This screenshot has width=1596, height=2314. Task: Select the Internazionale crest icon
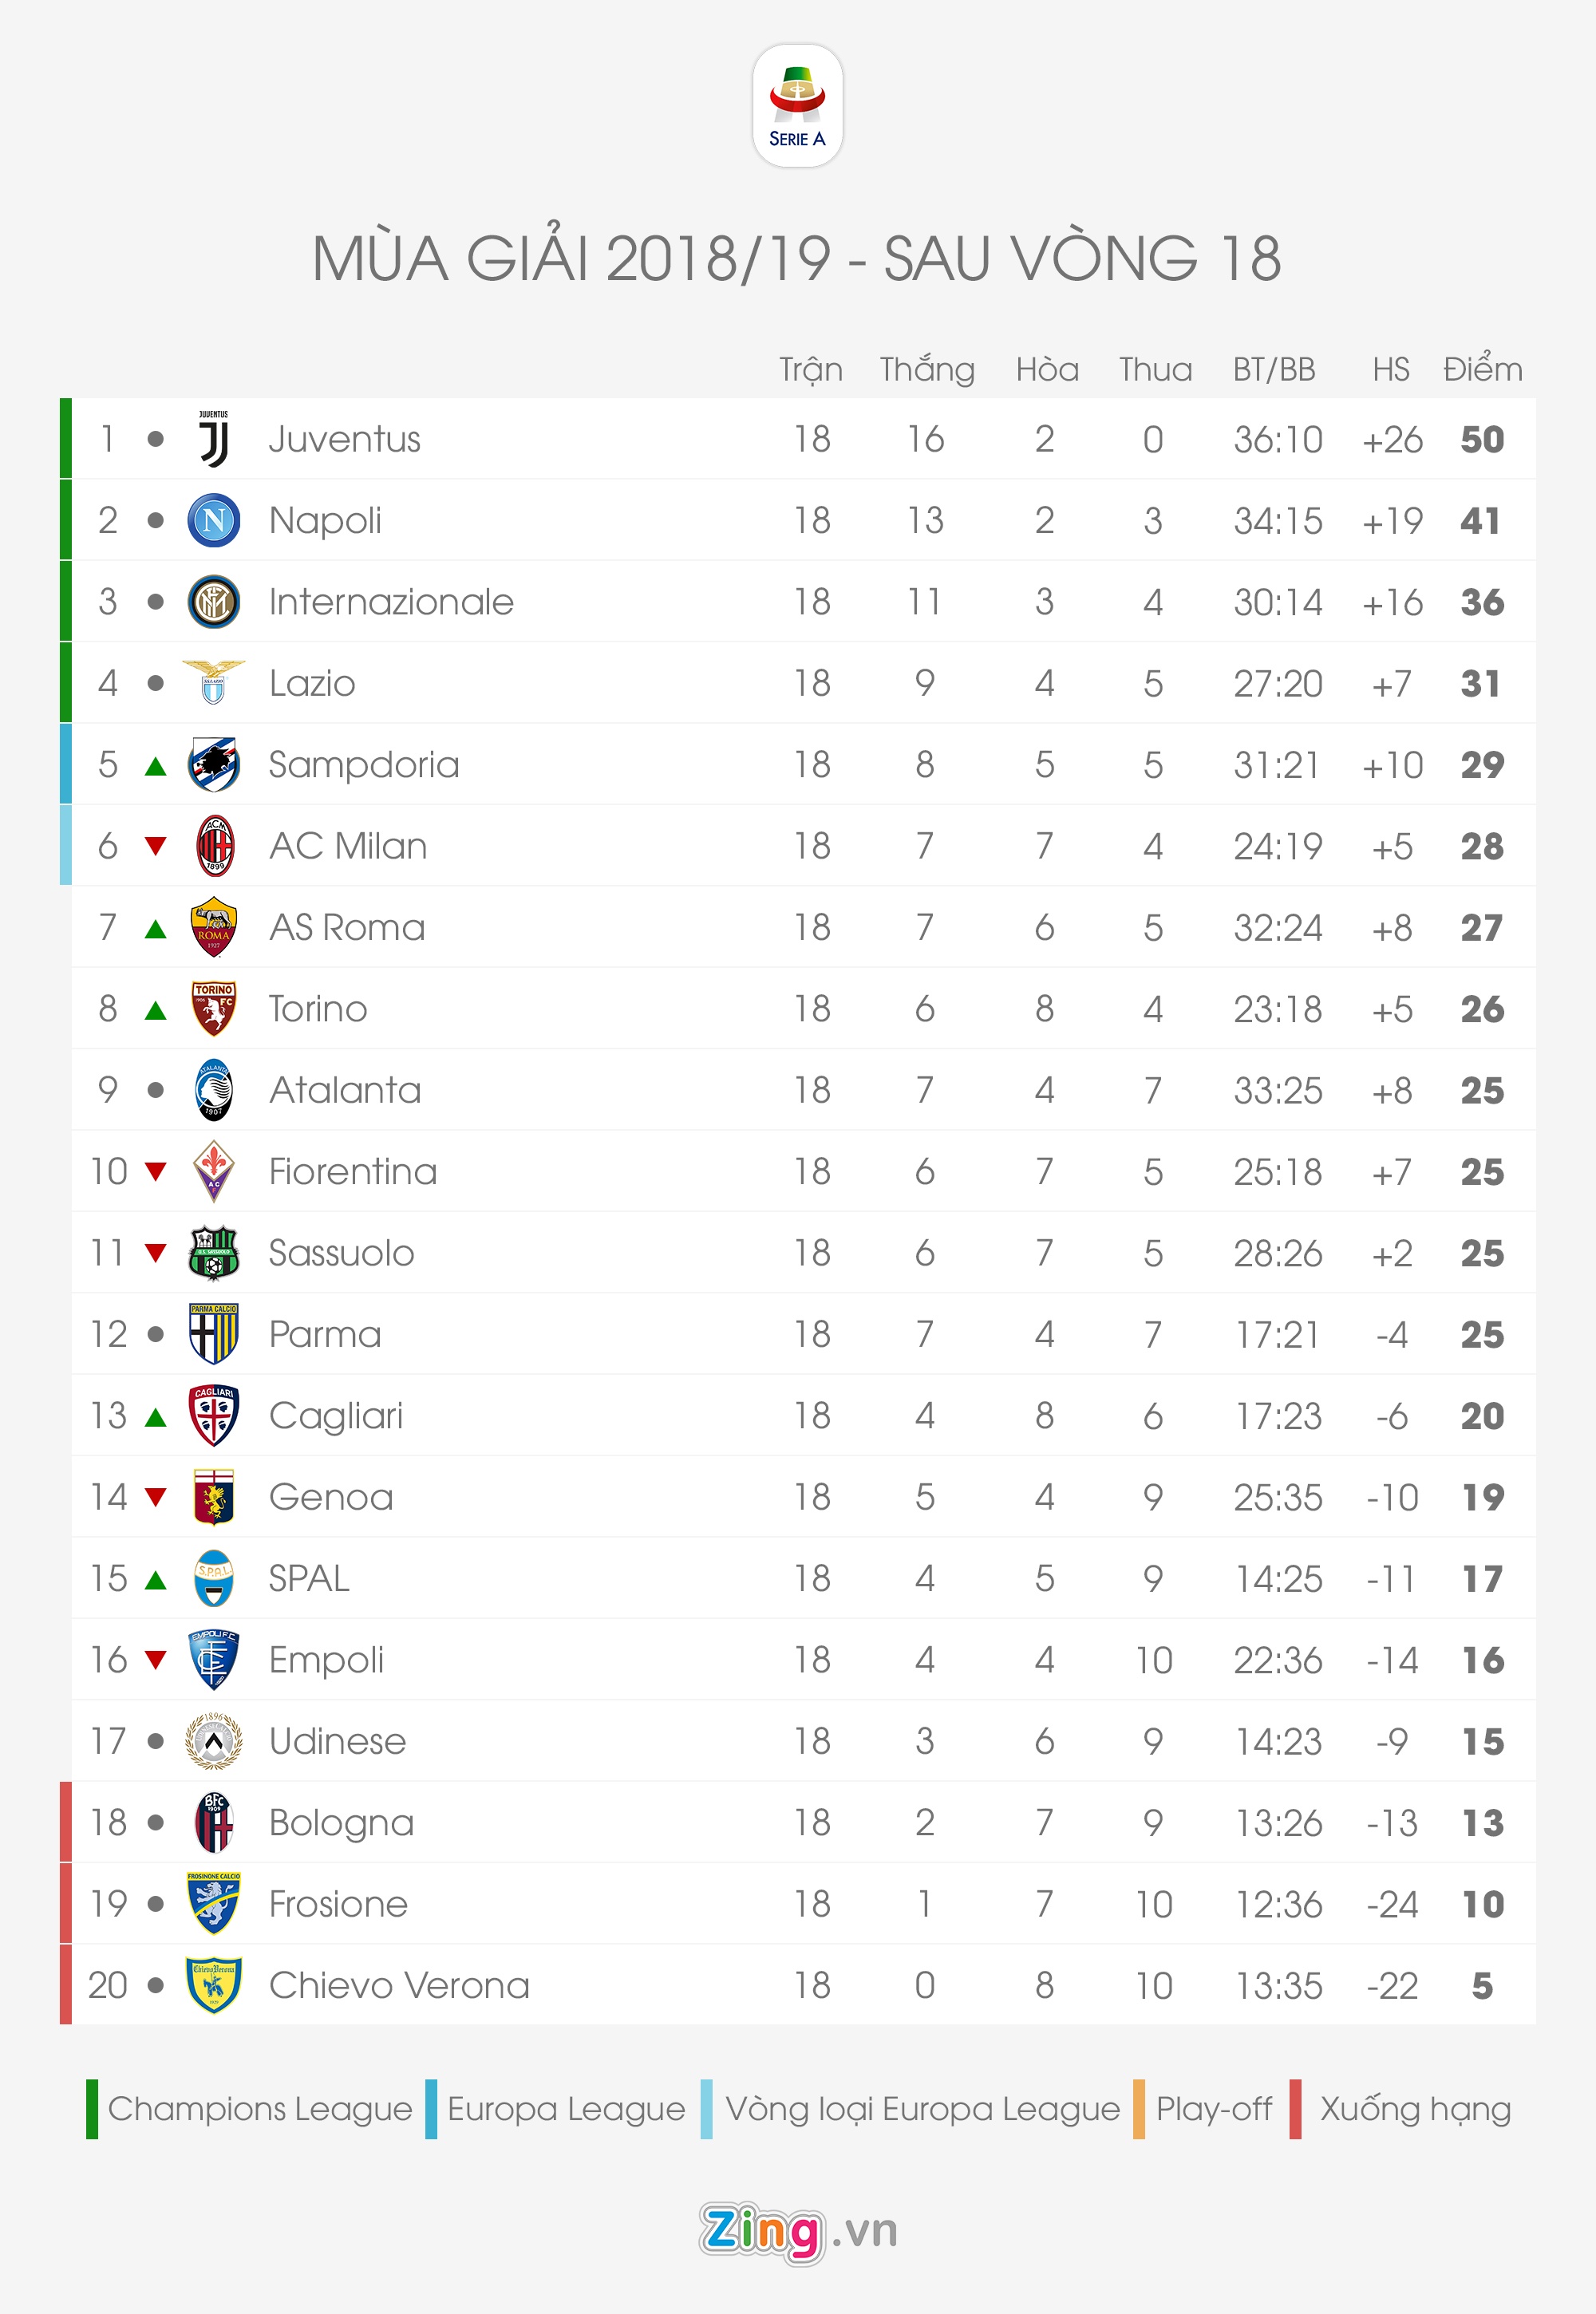coord(213,602)
